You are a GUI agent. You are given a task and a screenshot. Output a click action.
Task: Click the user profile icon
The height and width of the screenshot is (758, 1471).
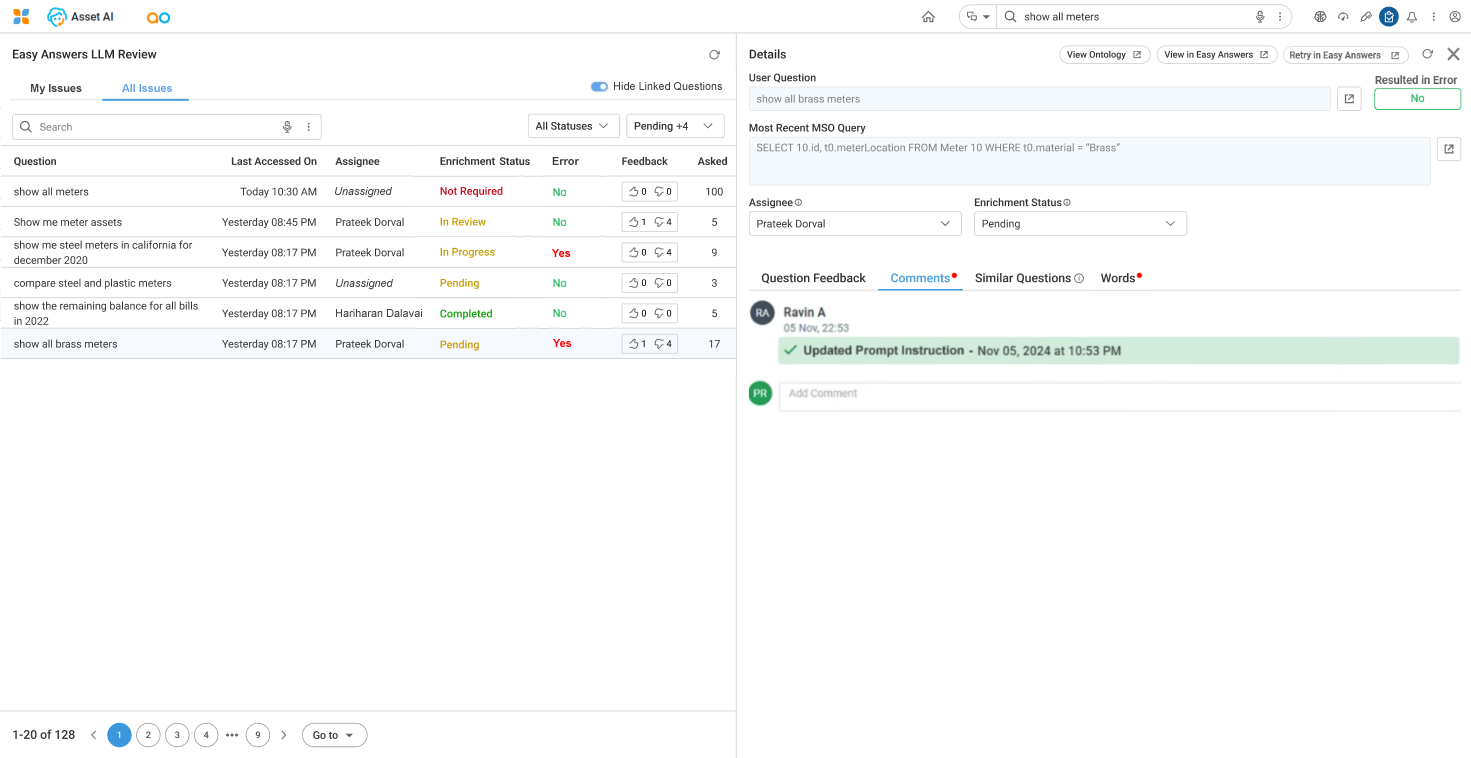click(1455, 17)
